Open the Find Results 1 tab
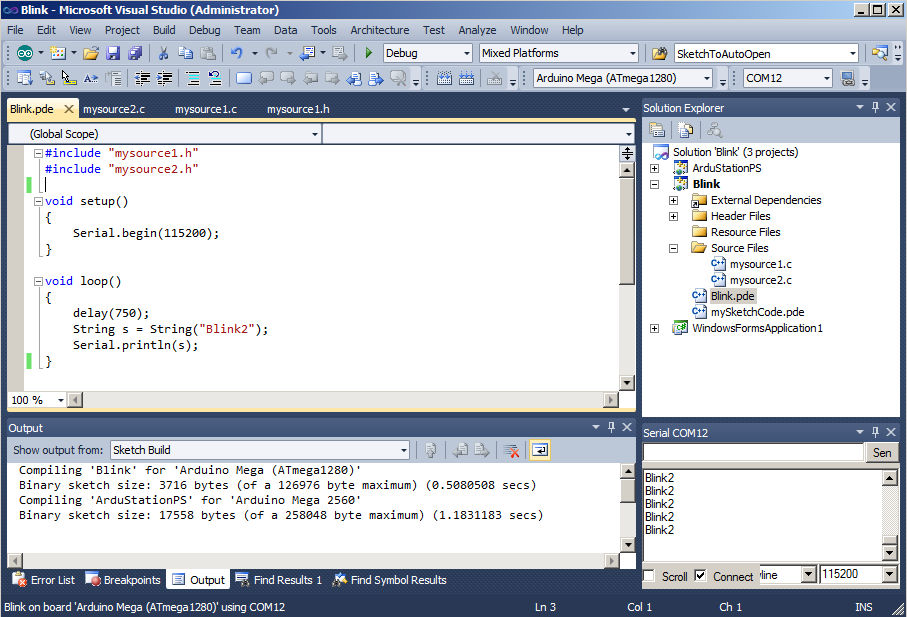907x617 pixels. coord(278,579)
